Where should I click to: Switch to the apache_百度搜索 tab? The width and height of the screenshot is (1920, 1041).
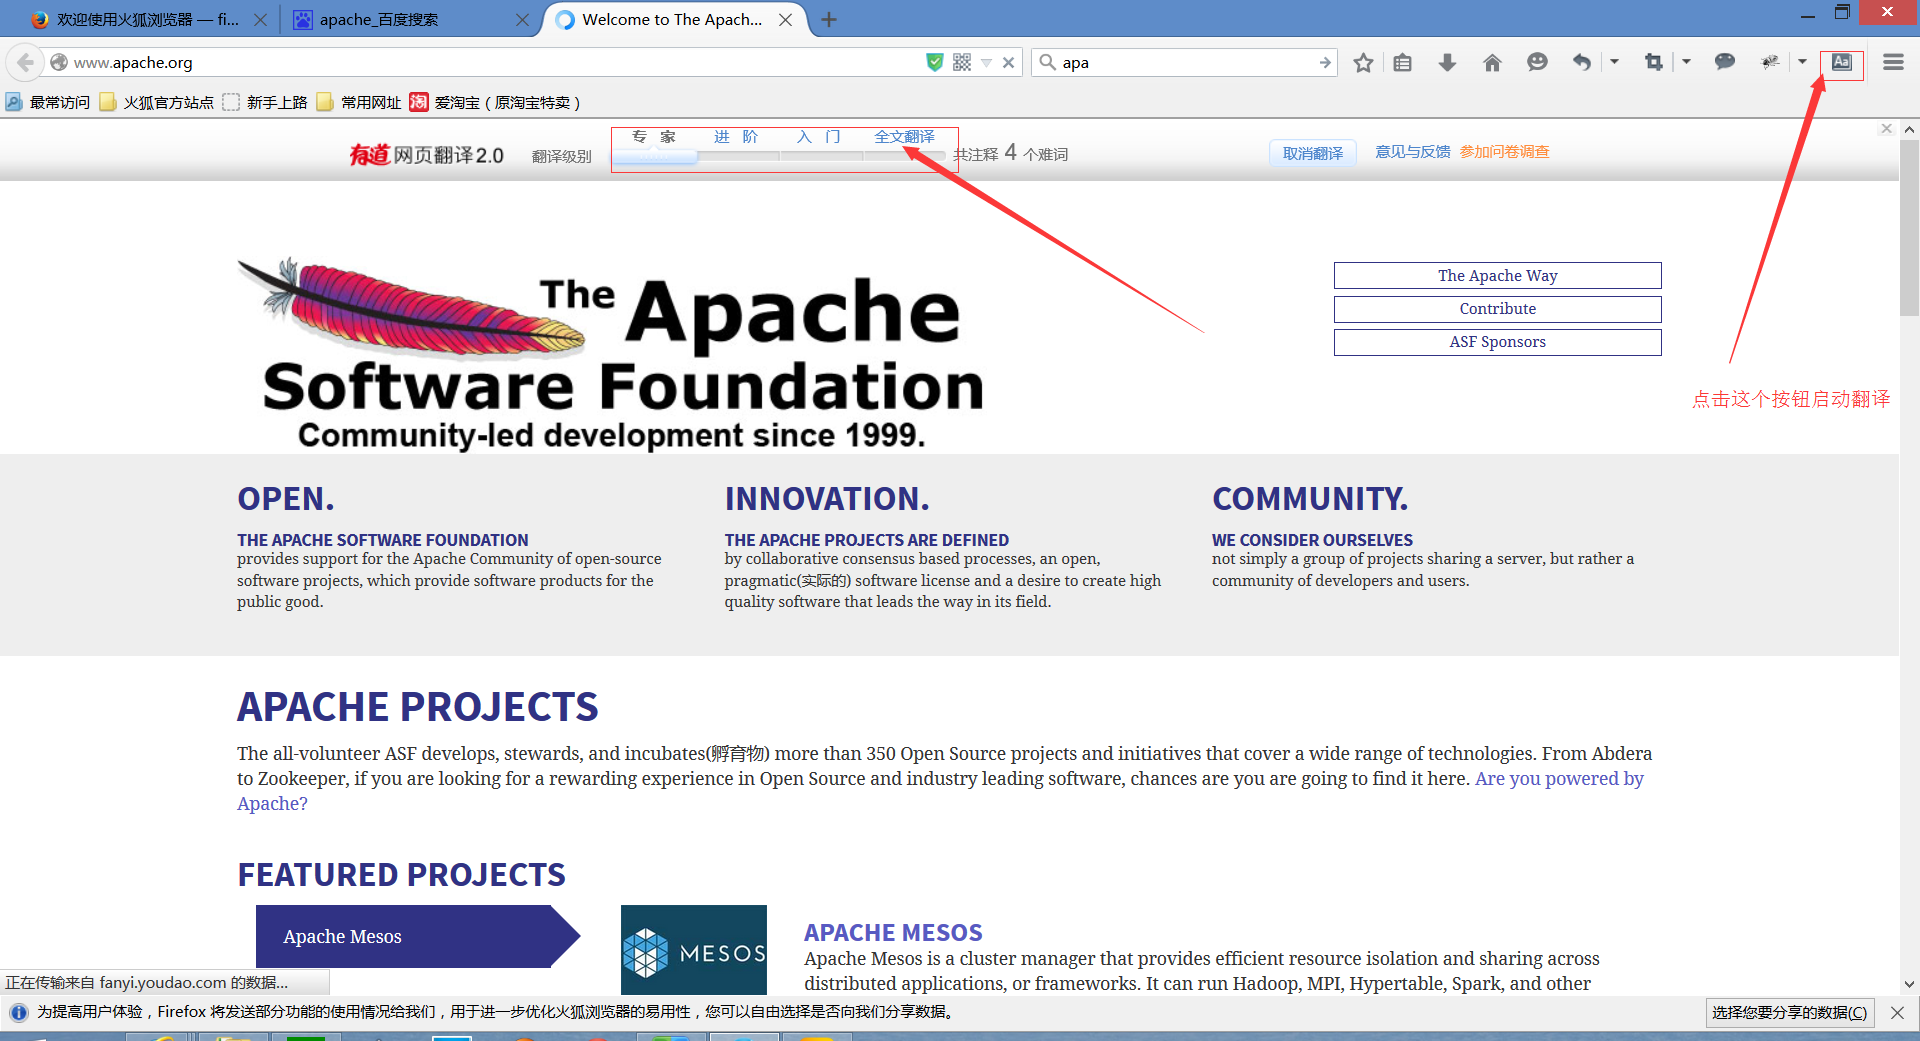point(410,19)
